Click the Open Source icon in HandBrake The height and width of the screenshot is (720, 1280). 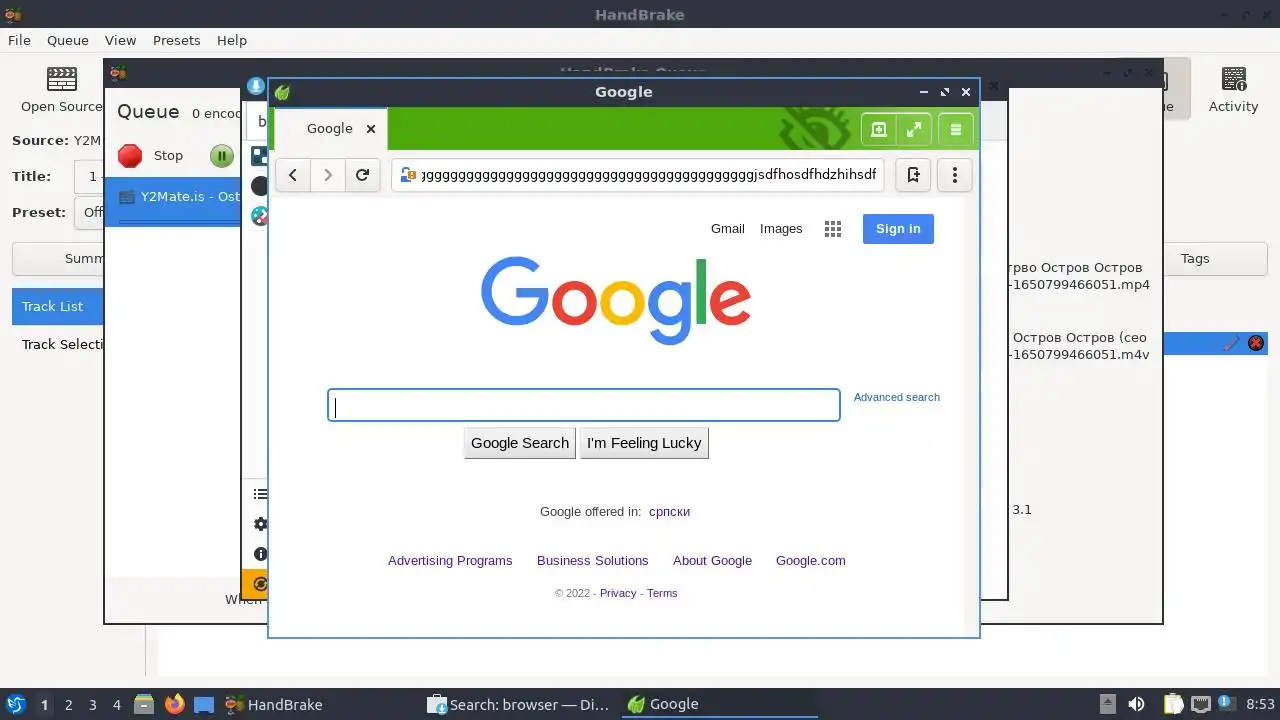pos(62,90)
